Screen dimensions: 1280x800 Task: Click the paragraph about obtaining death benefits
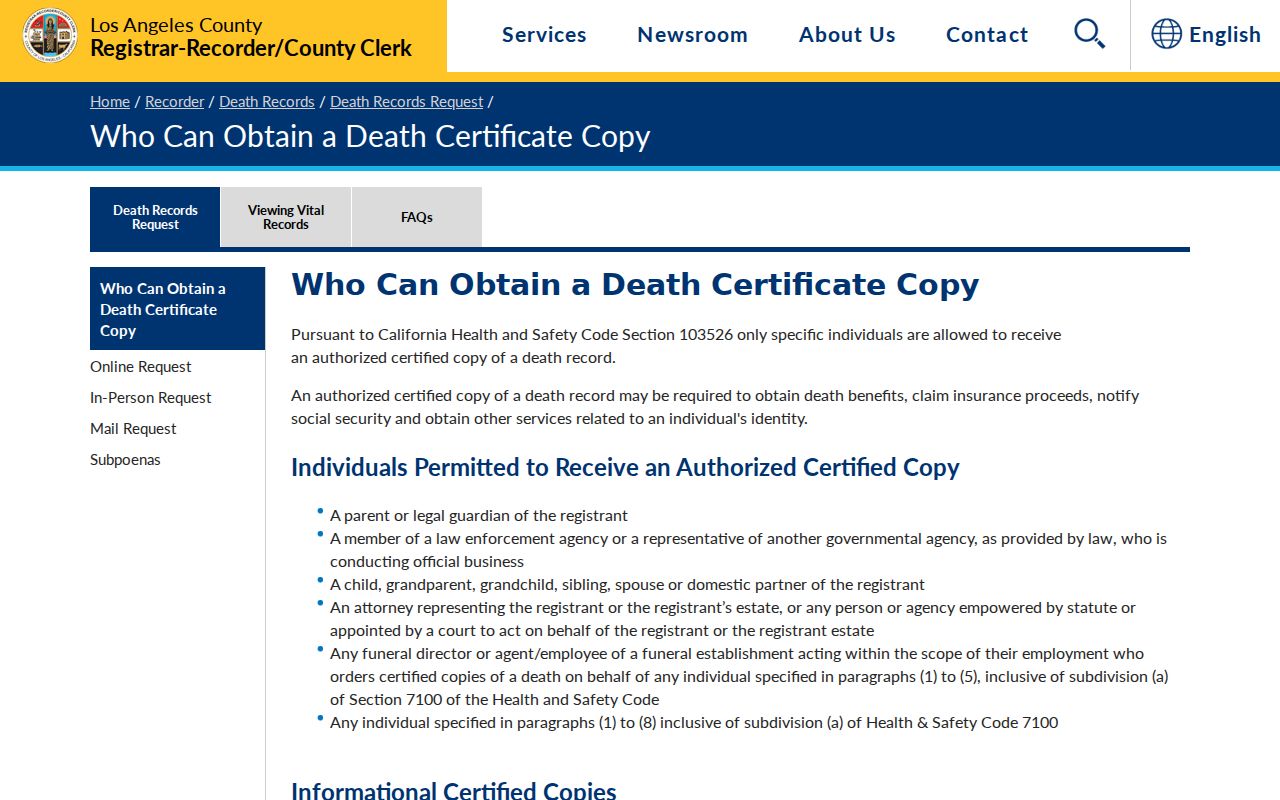pos(715,407)
